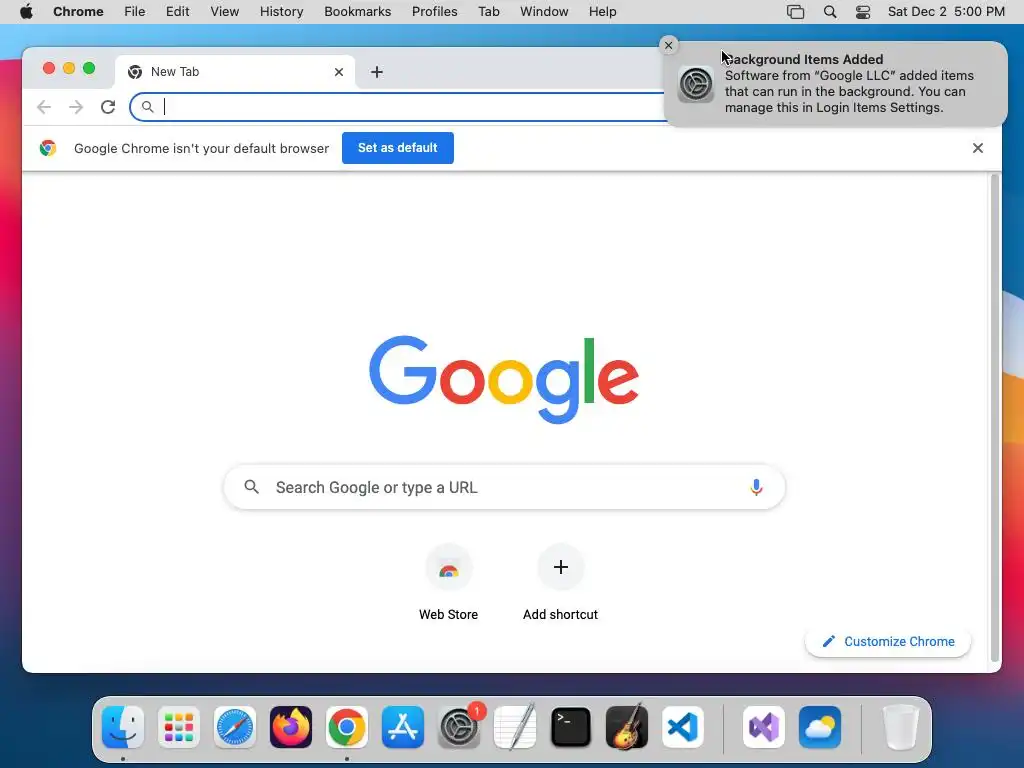This screenshot has height=768, width=1024.
Task: Launch Firefox from the Dock
Action: tap(291, 727)
